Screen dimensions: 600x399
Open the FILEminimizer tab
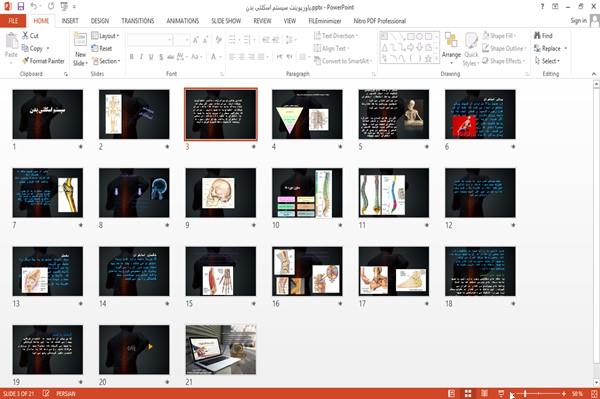tap(325, 21)
